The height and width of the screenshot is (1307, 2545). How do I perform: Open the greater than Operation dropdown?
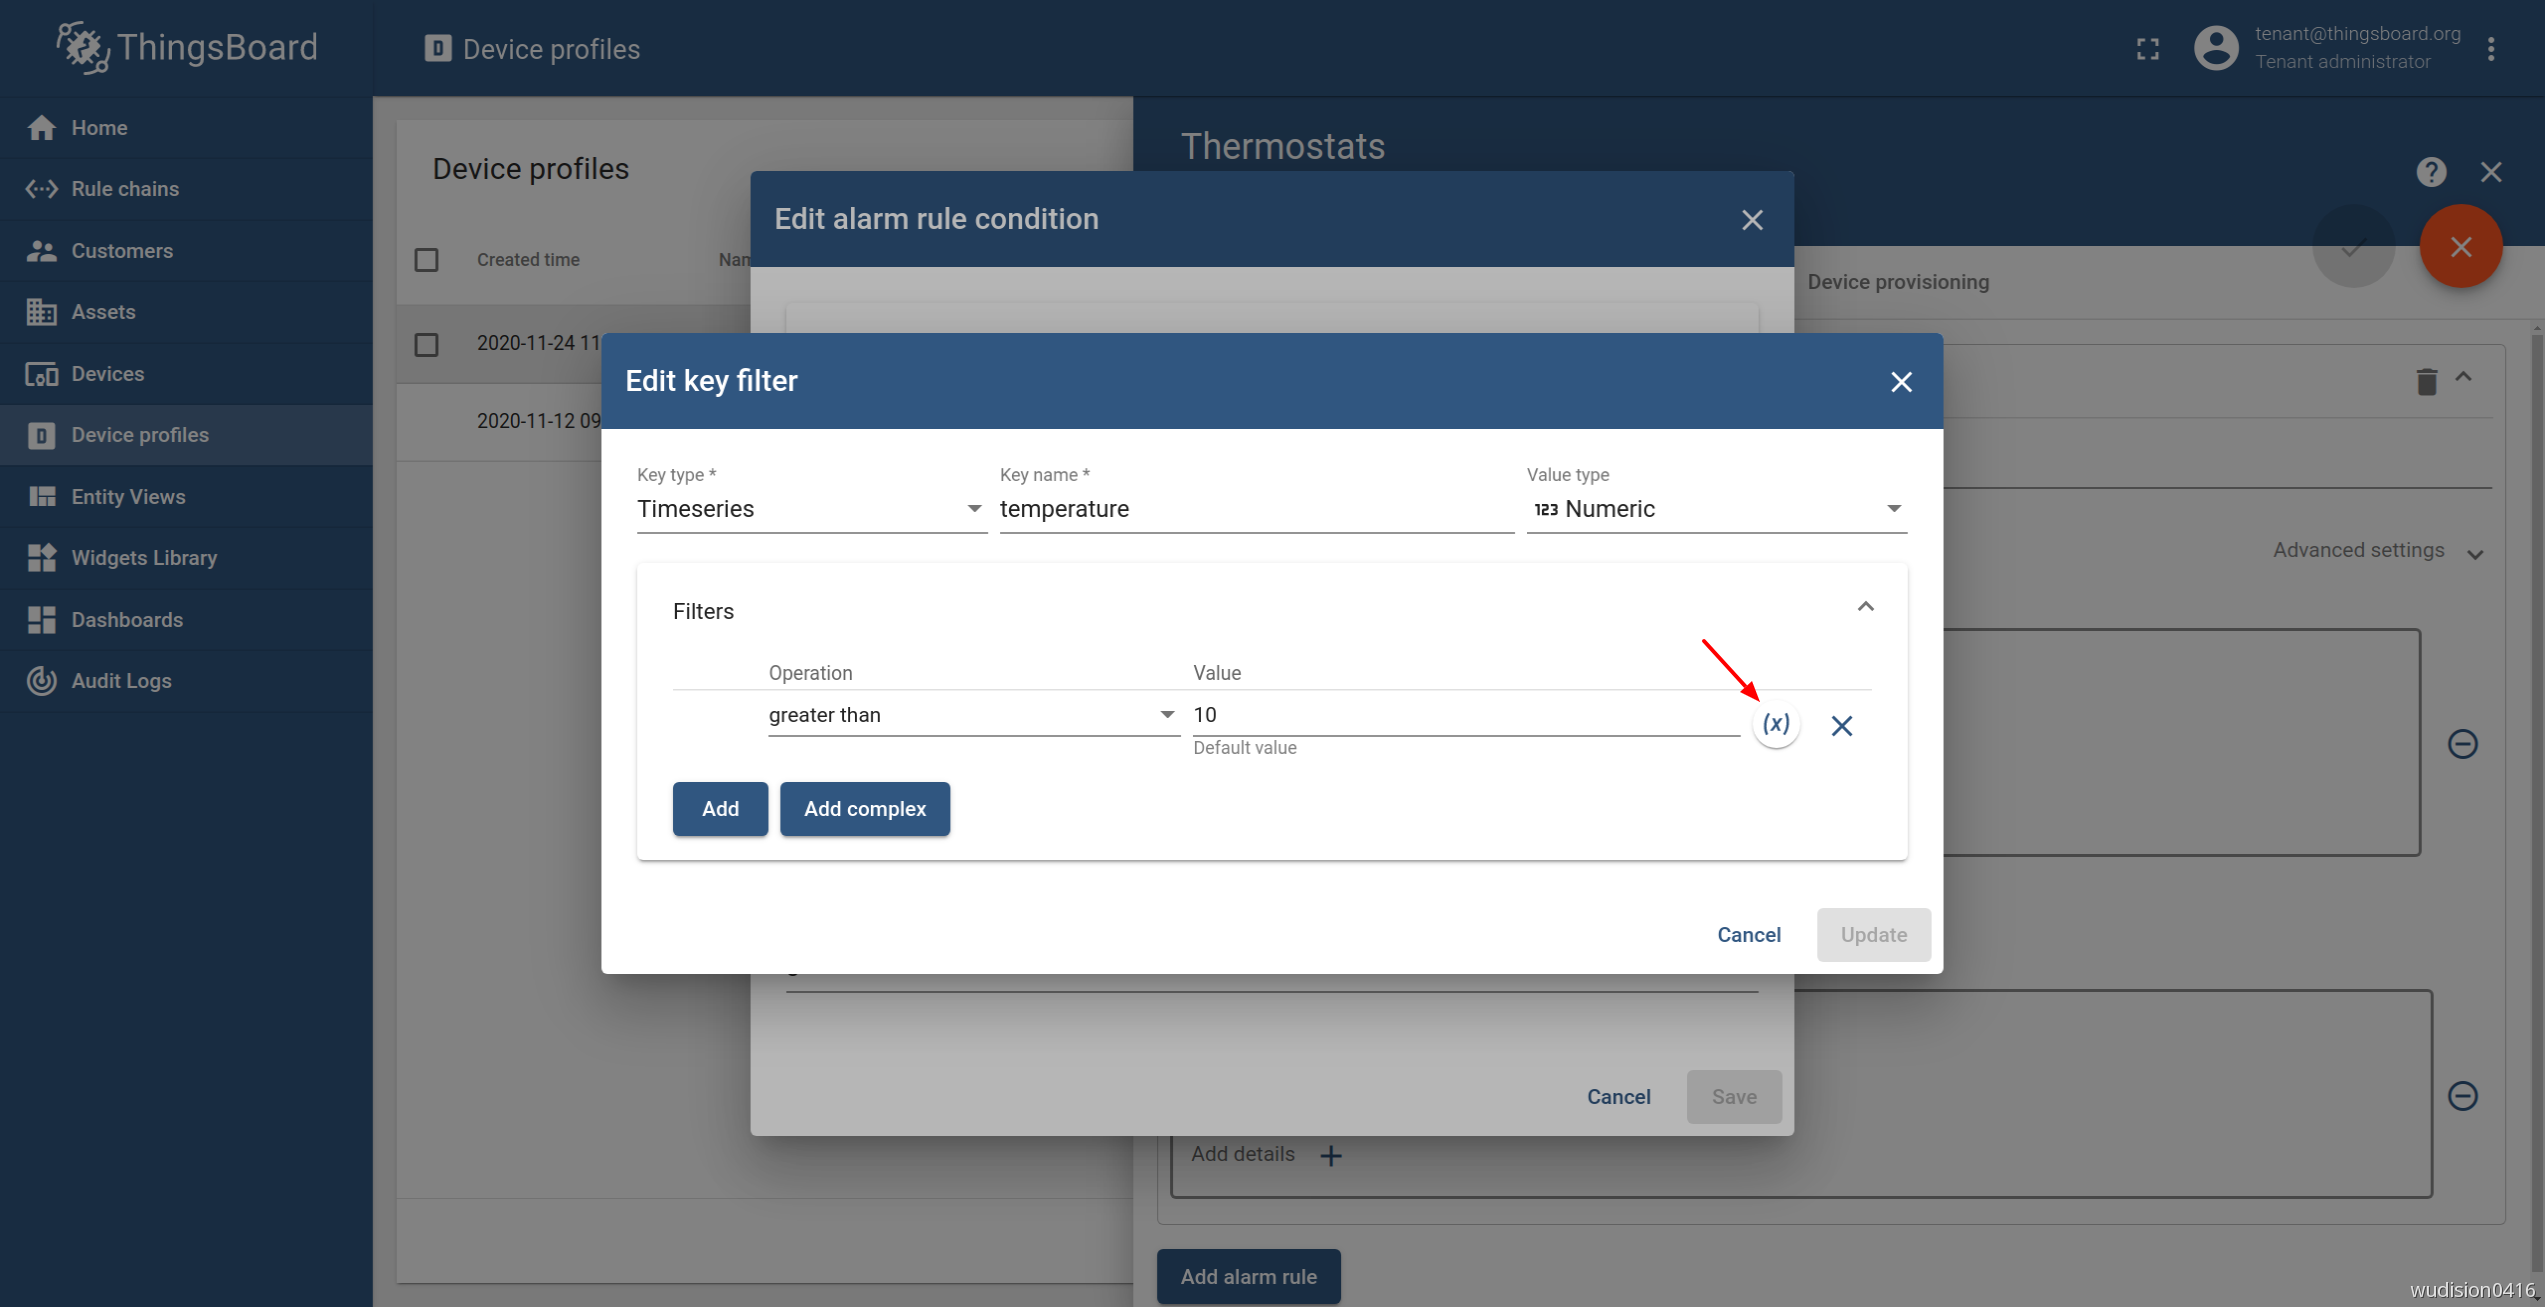click(972, 715)
